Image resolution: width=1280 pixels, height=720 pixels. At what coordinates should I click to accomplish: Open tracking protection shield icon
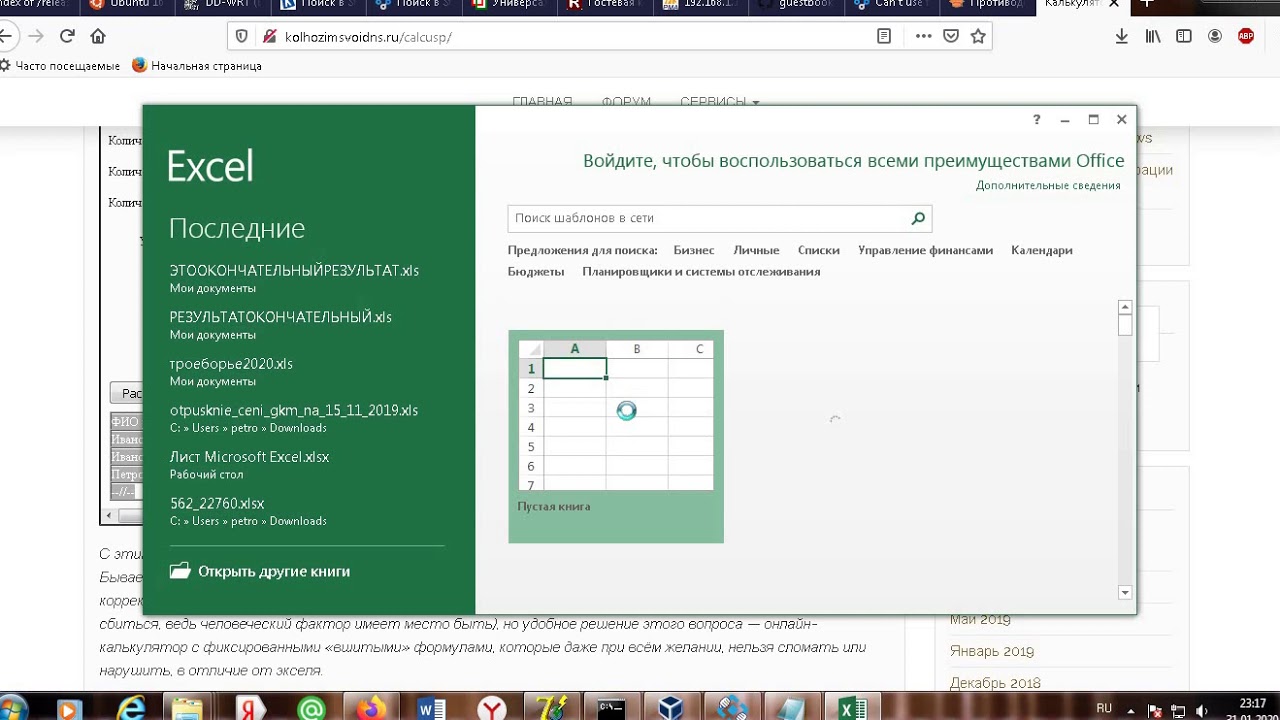pyautogui.click(x=241, y=36)
